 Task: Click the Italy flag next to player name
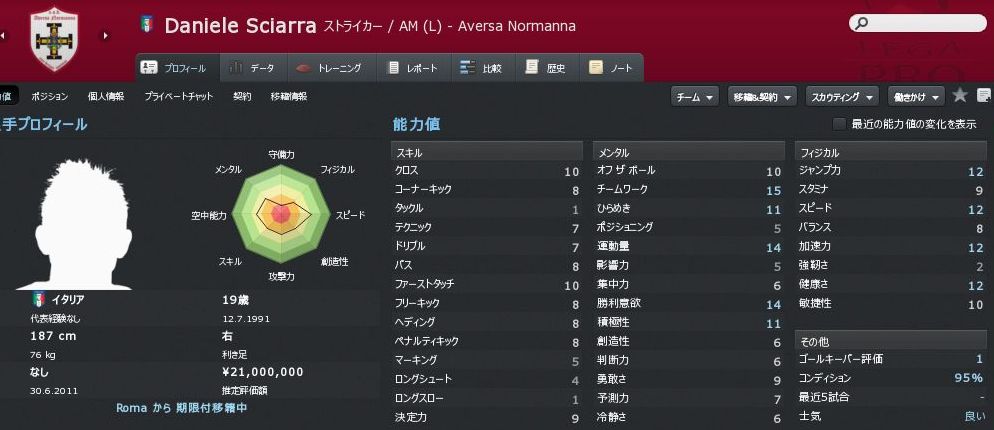click(147, 24)
